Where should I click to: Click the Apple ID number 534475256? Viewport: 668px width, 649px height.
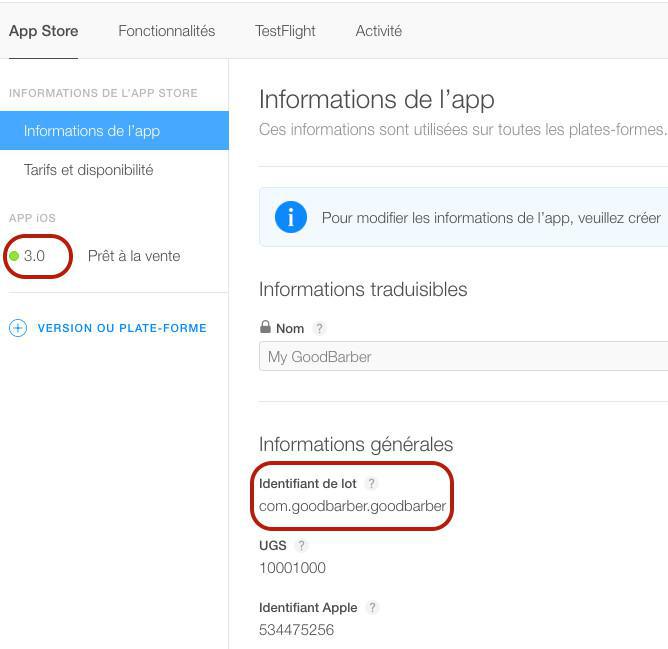click(296, 630)
